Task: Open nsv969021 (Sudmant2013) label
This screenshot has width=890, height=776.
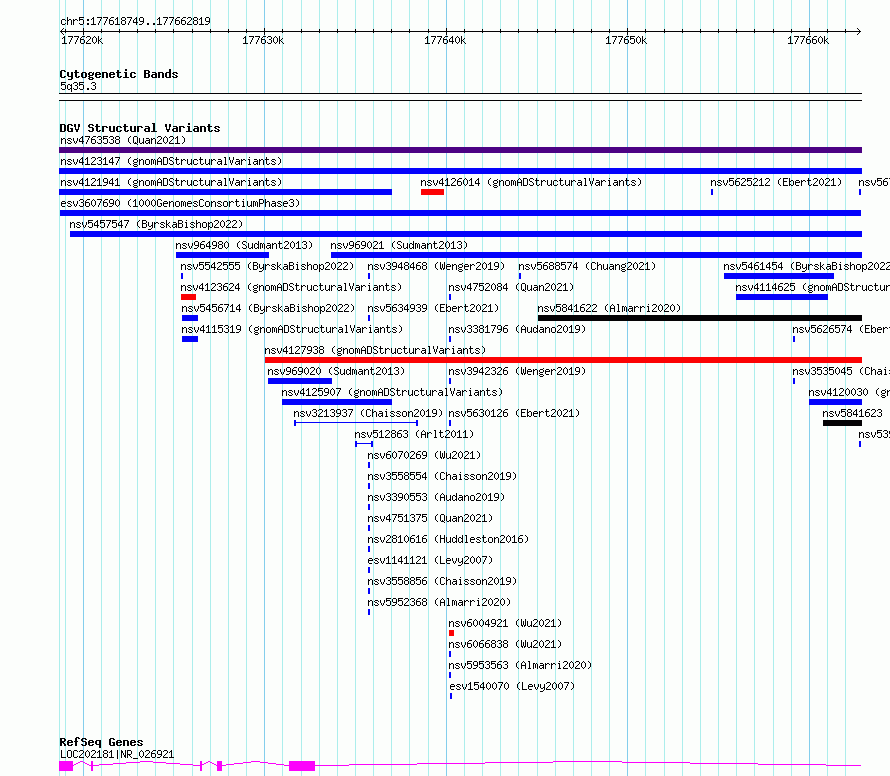Action: [x=399, y=245]
